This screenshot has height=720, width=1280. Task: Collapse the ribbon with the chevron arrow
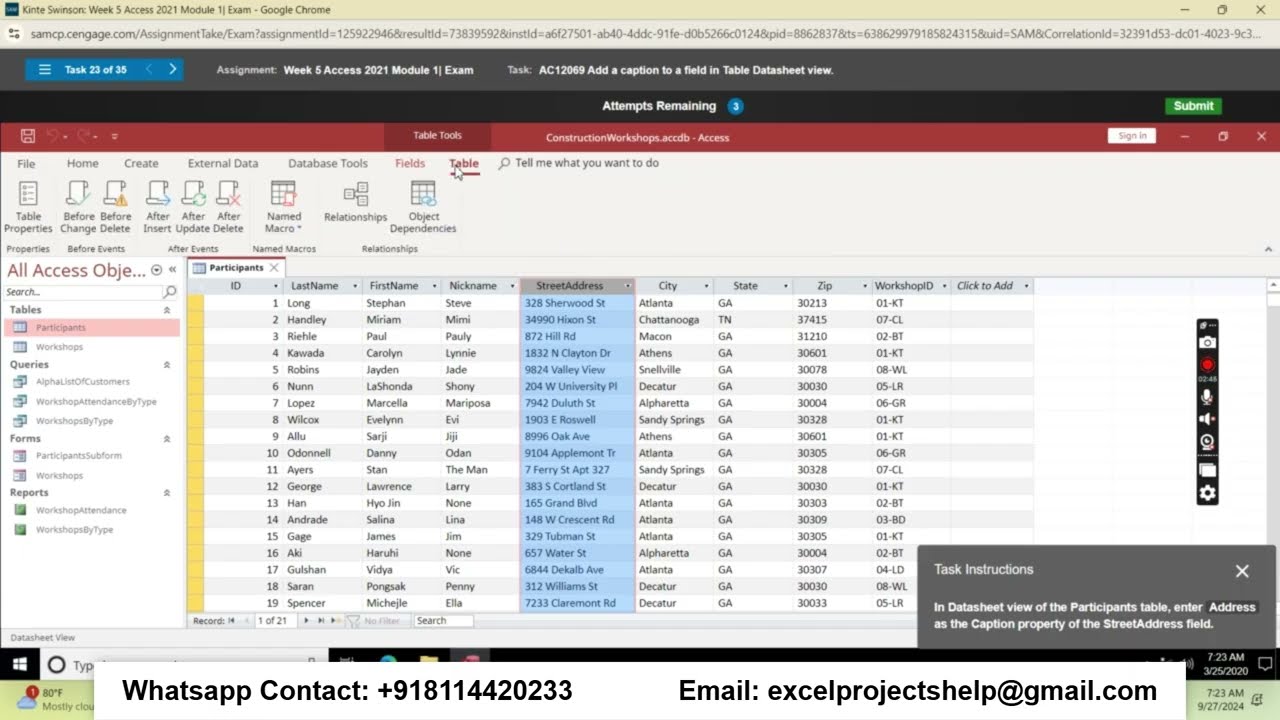1269,249
